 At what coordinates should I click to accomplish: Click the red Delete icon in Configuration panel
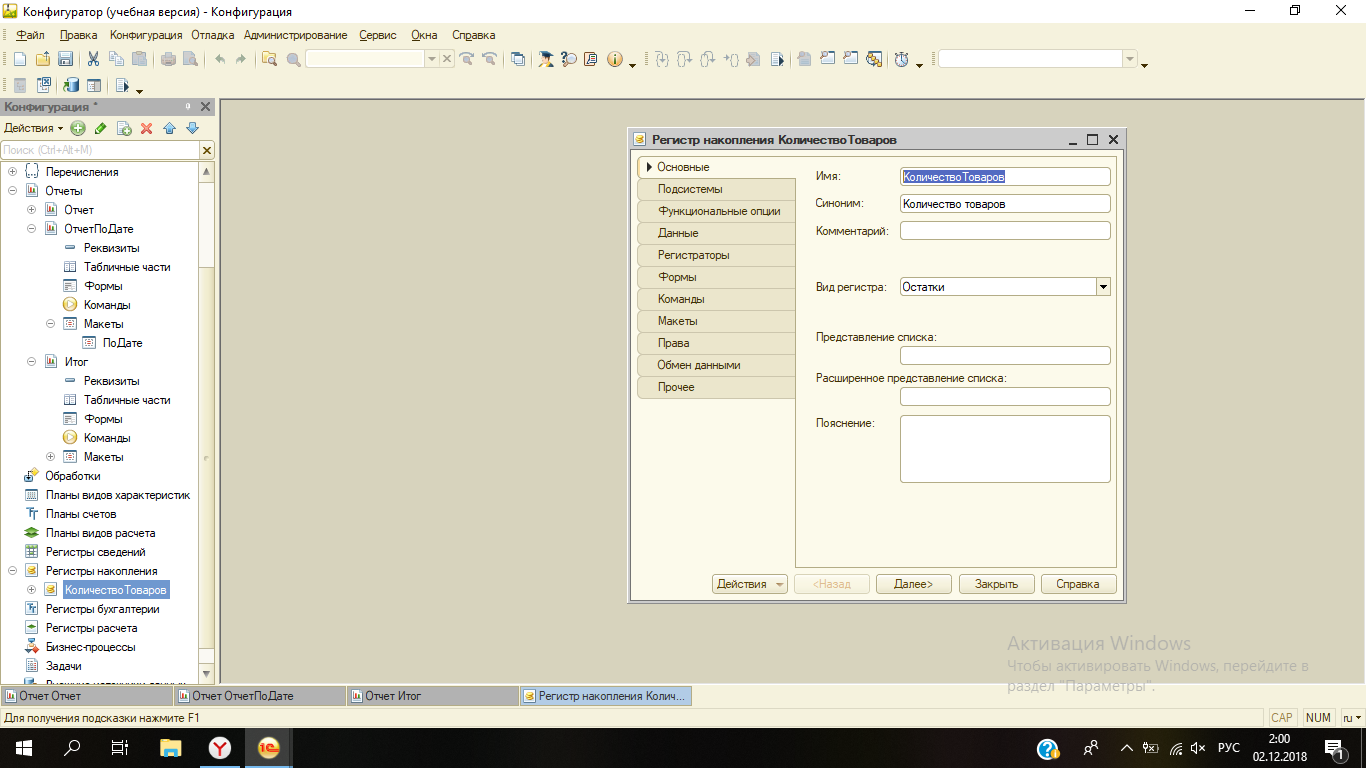[146, 128]
